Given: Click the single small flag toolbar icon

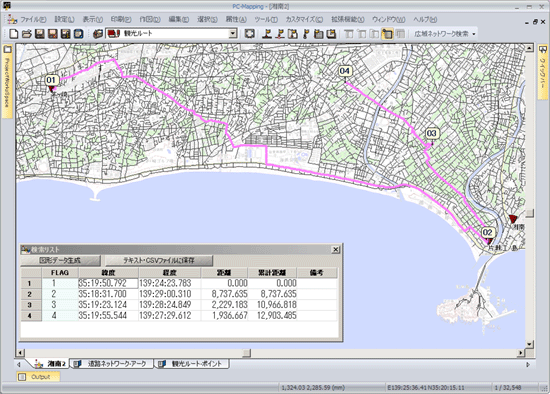Looking at the screenshot, I should click(x=306, y=34).
